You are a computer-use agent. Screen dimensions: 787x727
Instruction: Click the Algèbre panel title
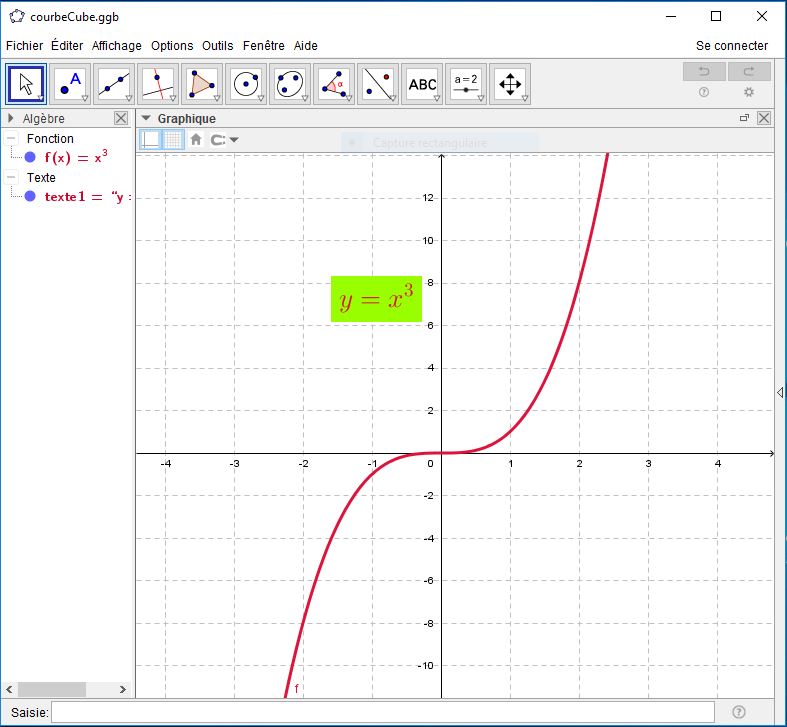pos(44,118)
